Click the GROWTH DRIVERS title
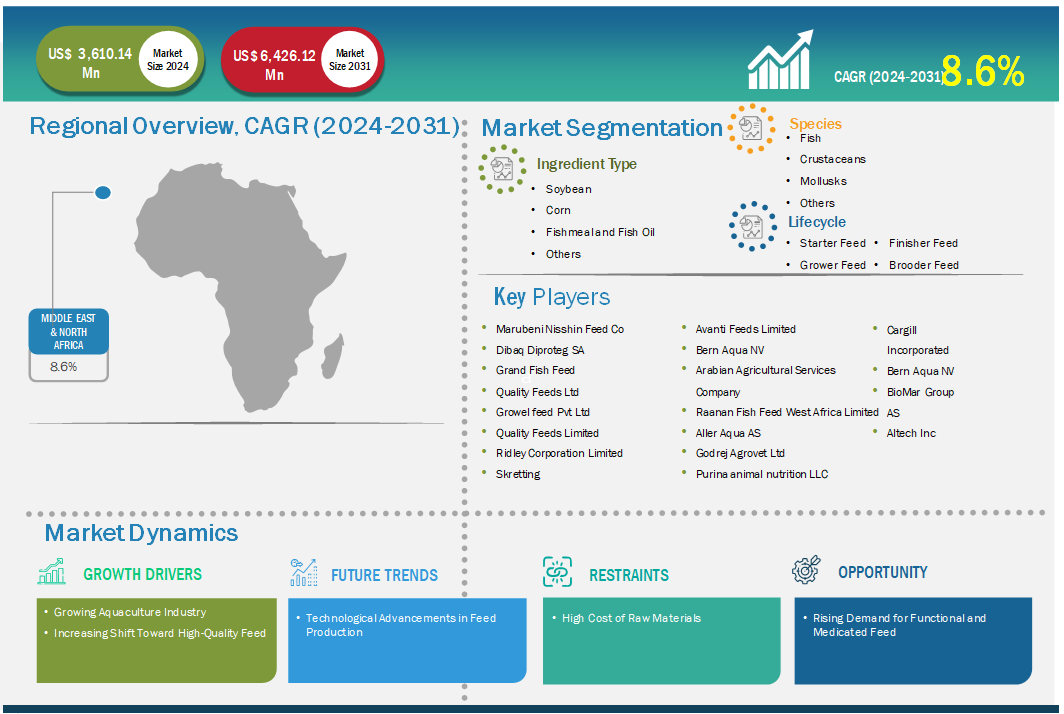Viewport: 1064px width, 714px height. (x=142, y=574)
